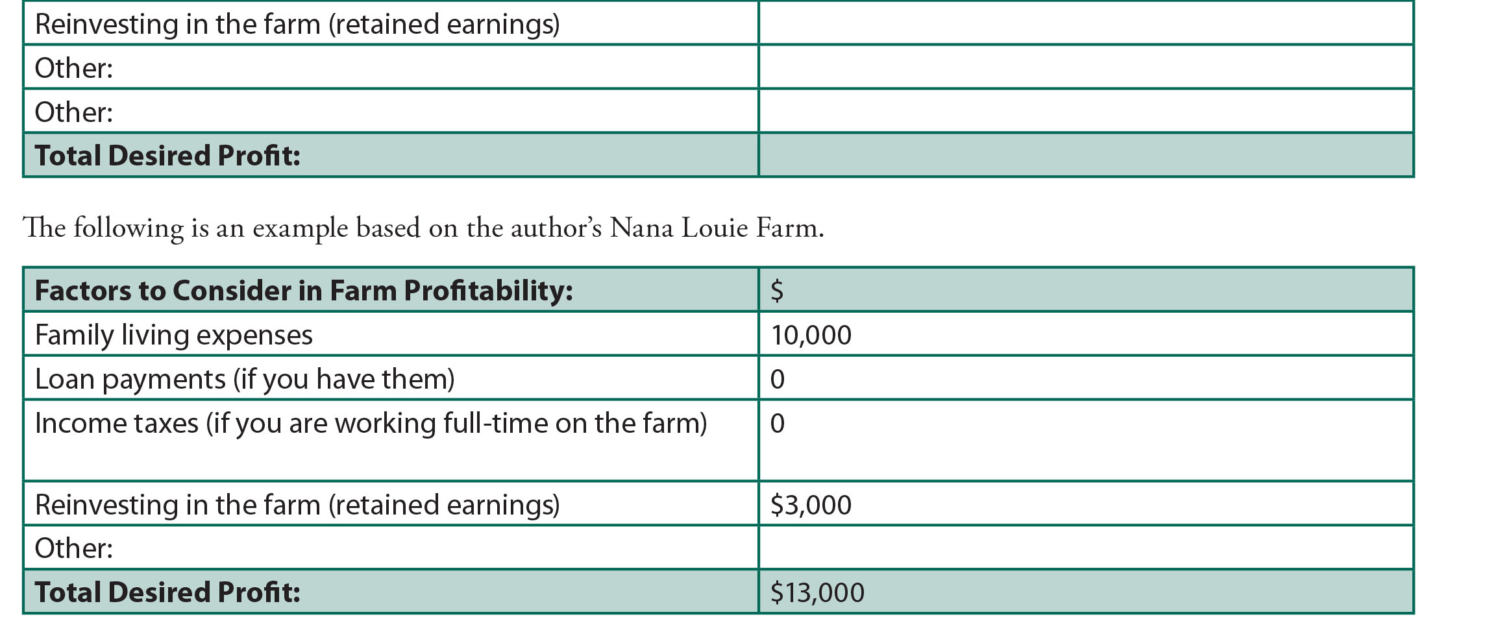Click the 10,000 family living expenses value
1500x630 pixels.
[x=811, y=334]
